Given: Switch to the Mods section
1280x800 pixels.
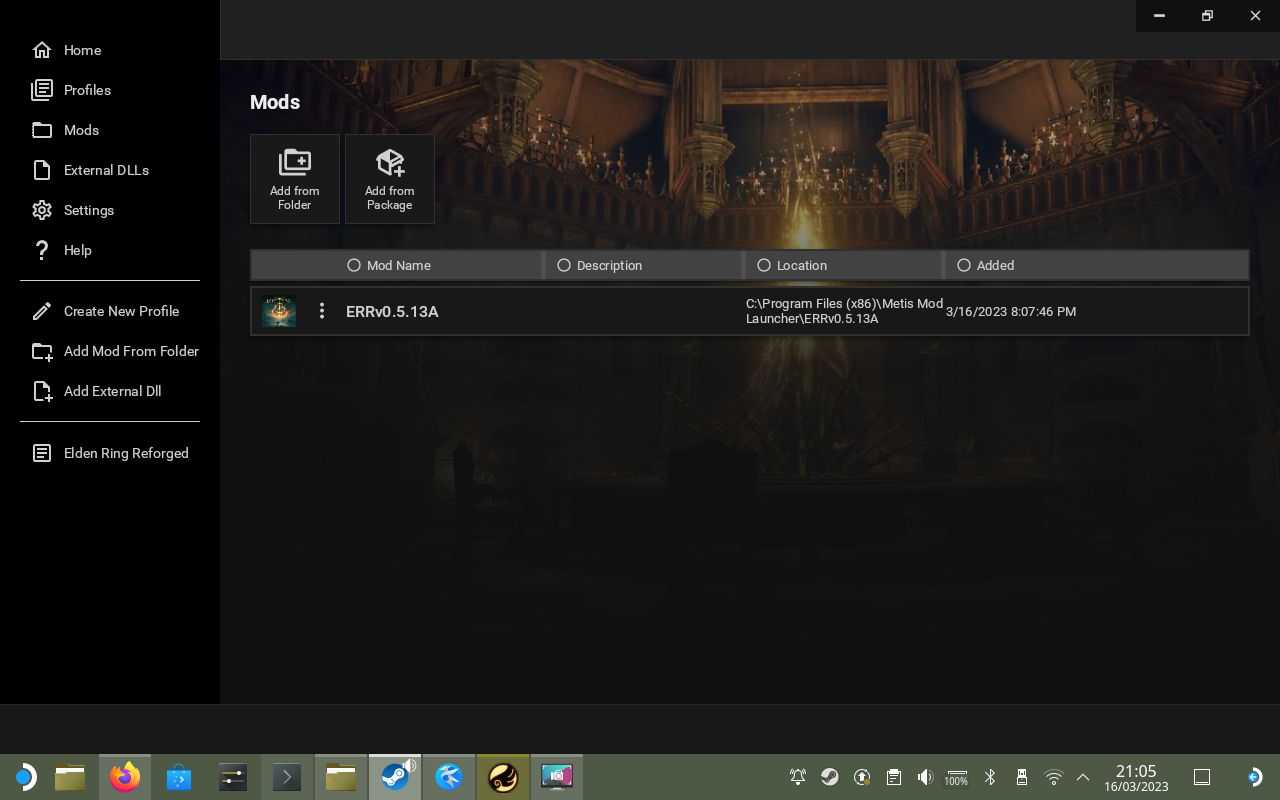Looking at the screenshot, I should coord(81,130).
